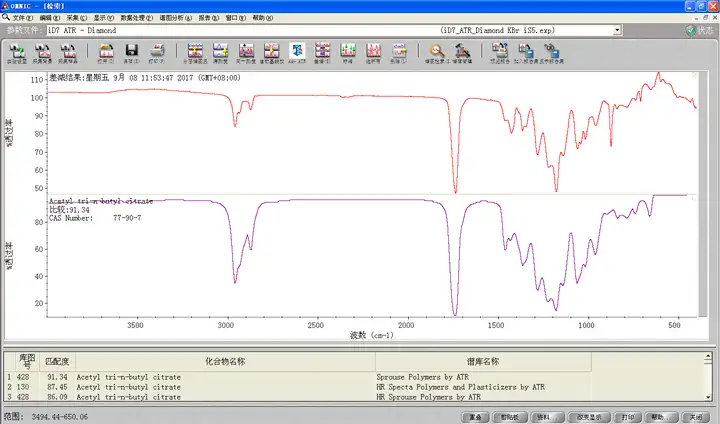Select result row 2 with match 87.45
Image resolution: width=720 pixels, height=424 pixels.
[x=298, y=387]
